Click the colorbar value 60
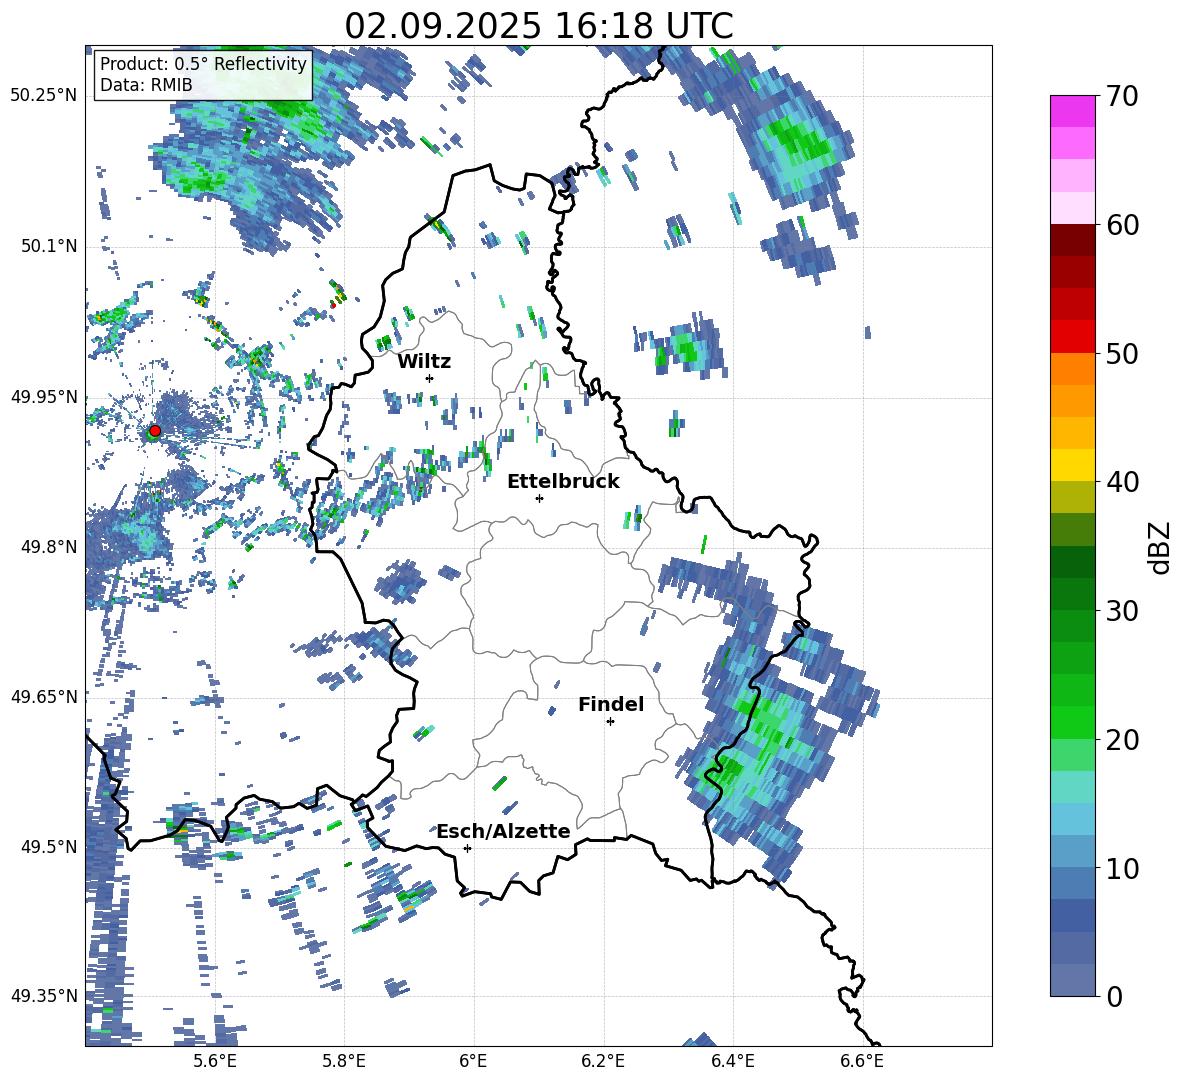The height and width of the screenshot is (1081, 1184). click(1121, 225)
